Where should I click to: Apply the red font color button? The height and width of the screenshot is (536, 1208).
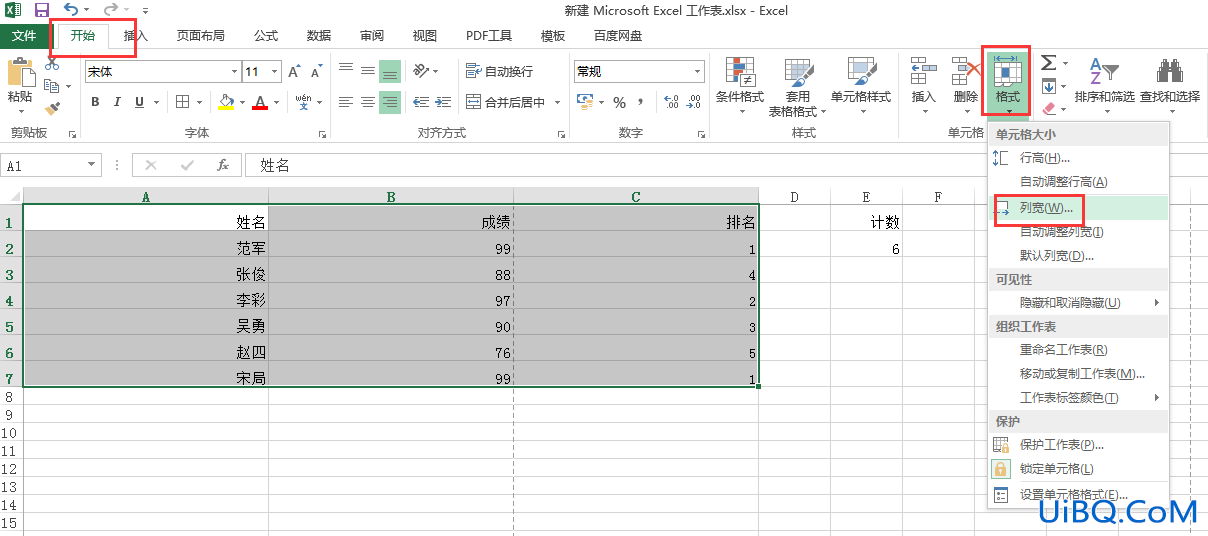coord(261,102)
